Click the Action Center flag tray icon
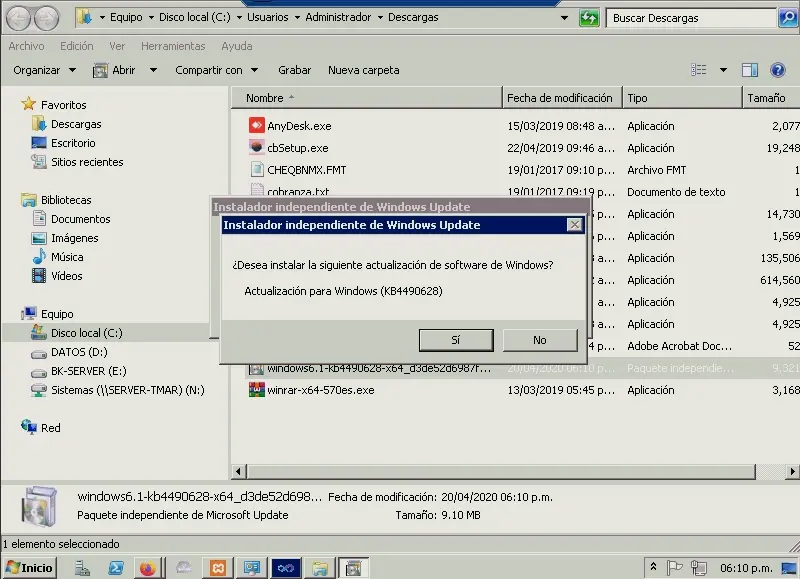This screenshot has width=800, height=579. [x=674, y=567]
